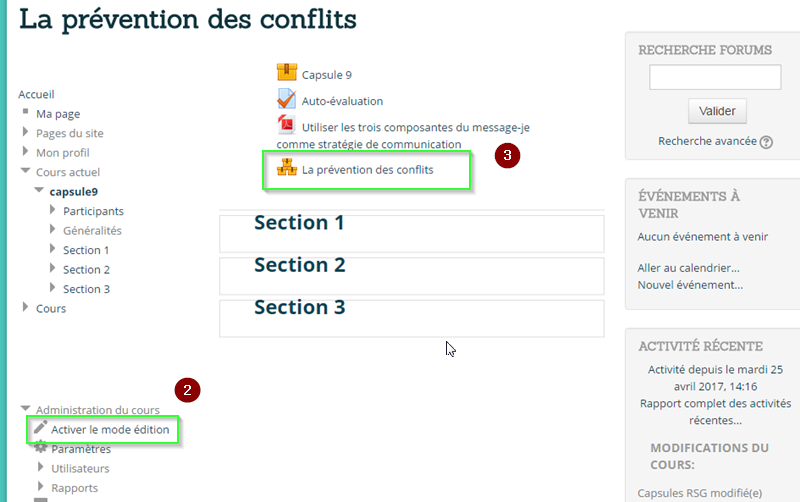Viewport: 800px width, 502px height.
Task: Expand the Utilisateurs admin node
Action: tap(41, 468)
